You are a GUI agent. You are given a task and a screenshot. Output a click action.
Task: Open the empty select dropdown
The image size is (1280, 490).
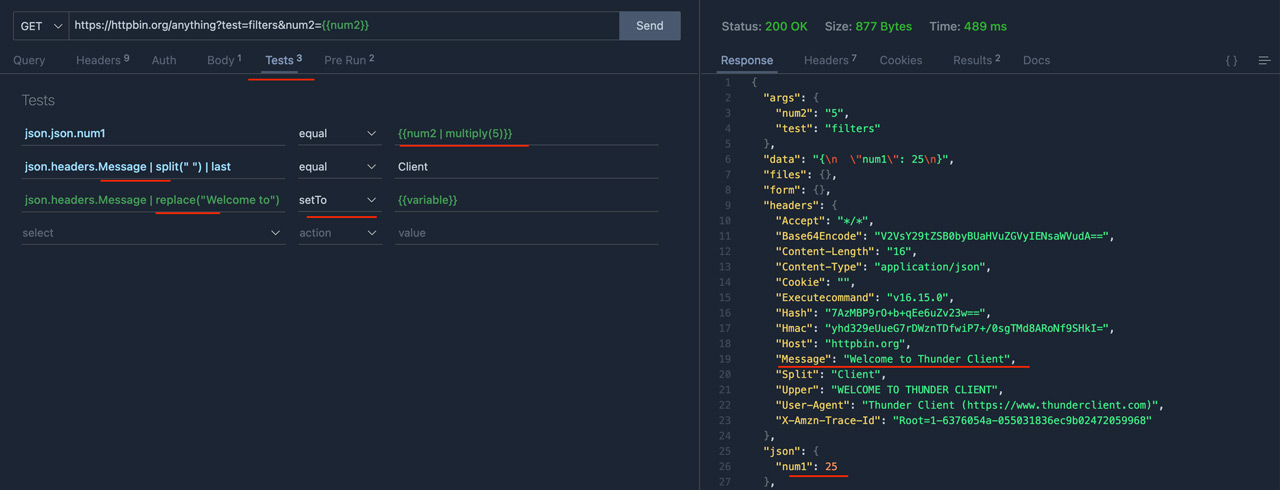[x=154, y=232]
